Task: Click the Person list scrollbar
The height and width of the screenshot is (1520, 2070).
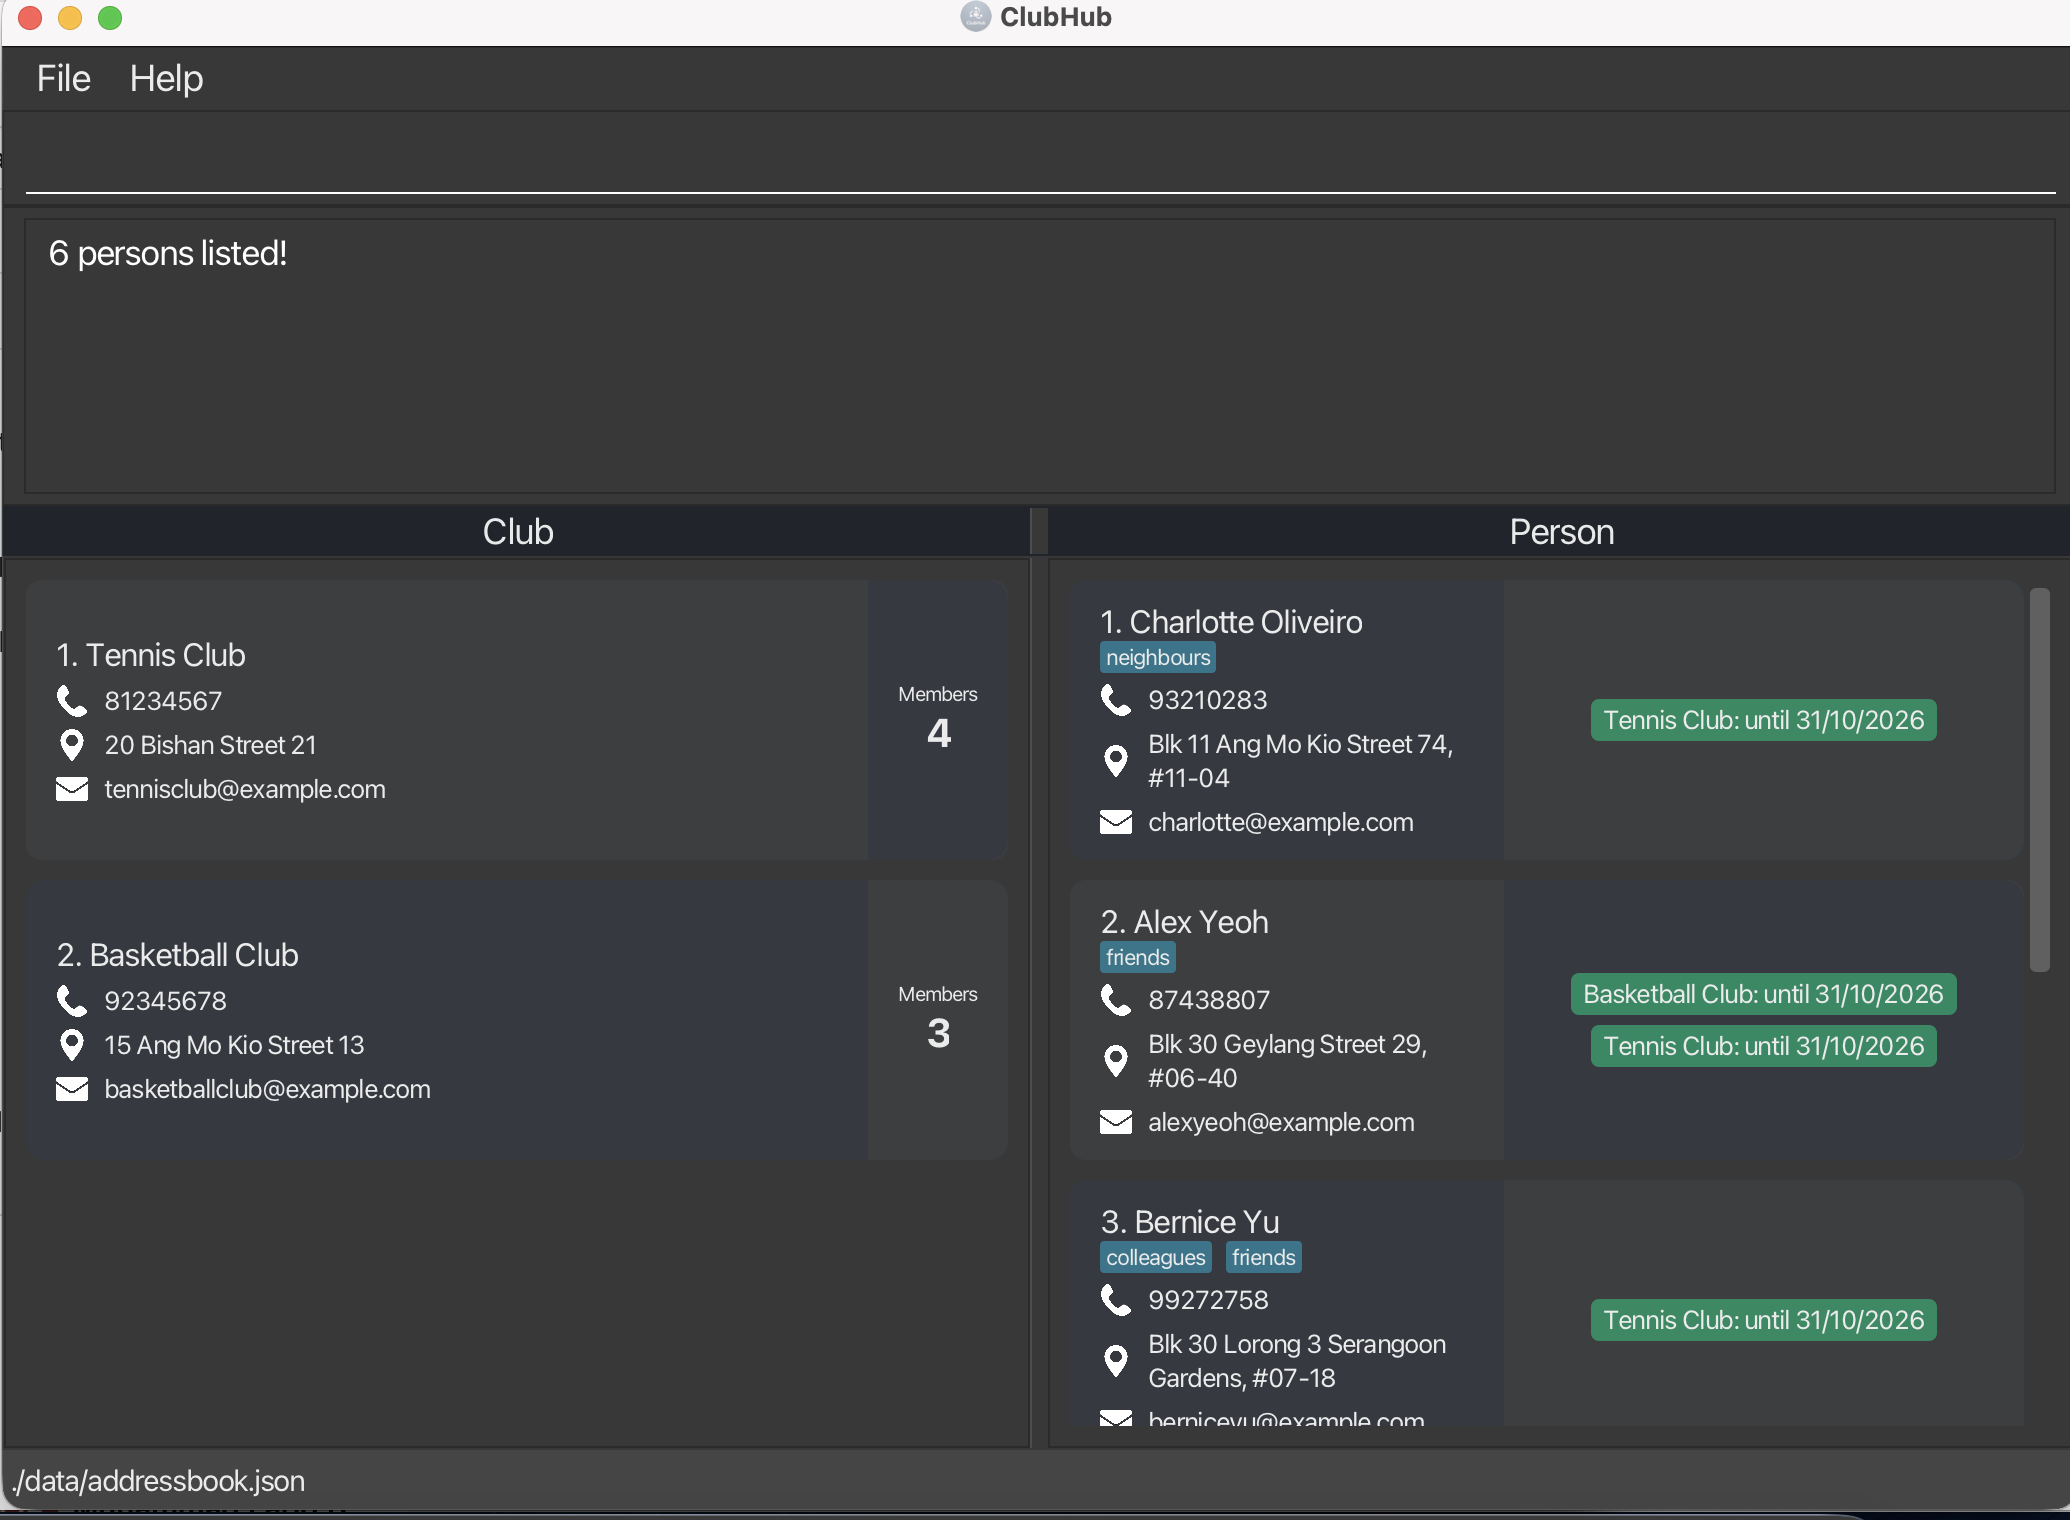Action: [x=2039, y=780]
